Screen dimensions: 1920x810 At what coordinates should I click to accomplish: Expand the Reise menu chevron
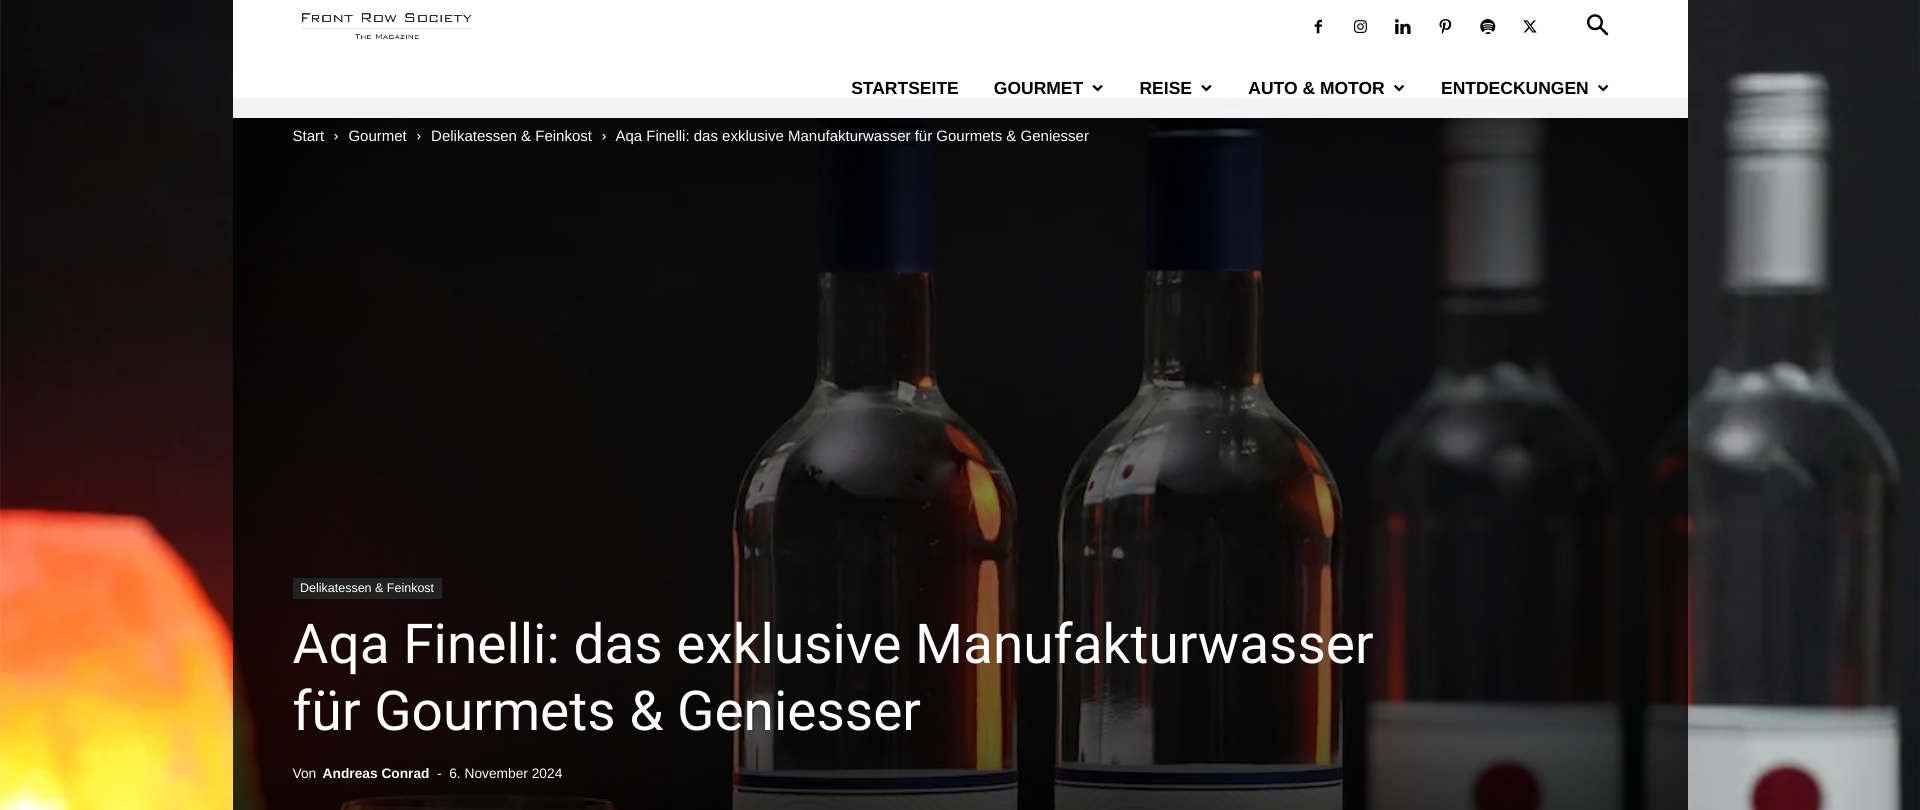[1206, 88]
